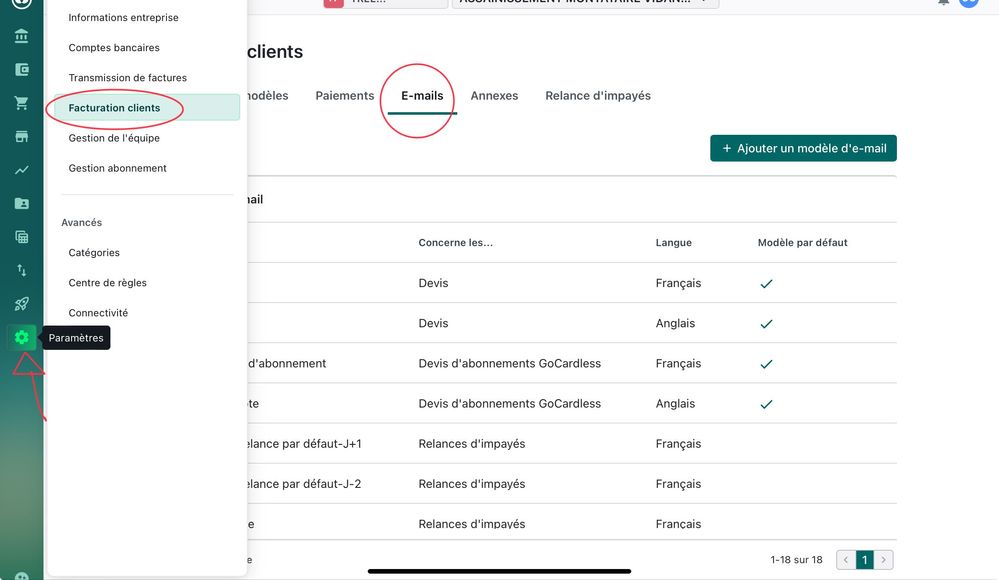Image resolution: width=999 pixels, height=580 pixels.
Task: Toggle default checkmark for French GoCardless row
Action: point(766,364)
